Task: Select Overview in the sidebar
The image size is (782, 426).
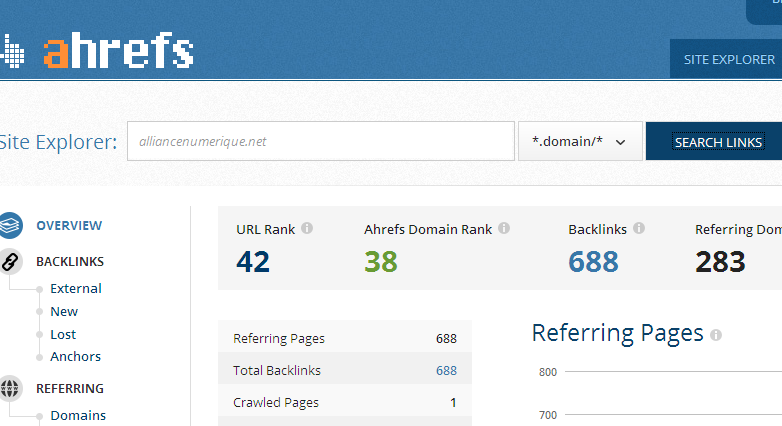Action: point(69,225)
